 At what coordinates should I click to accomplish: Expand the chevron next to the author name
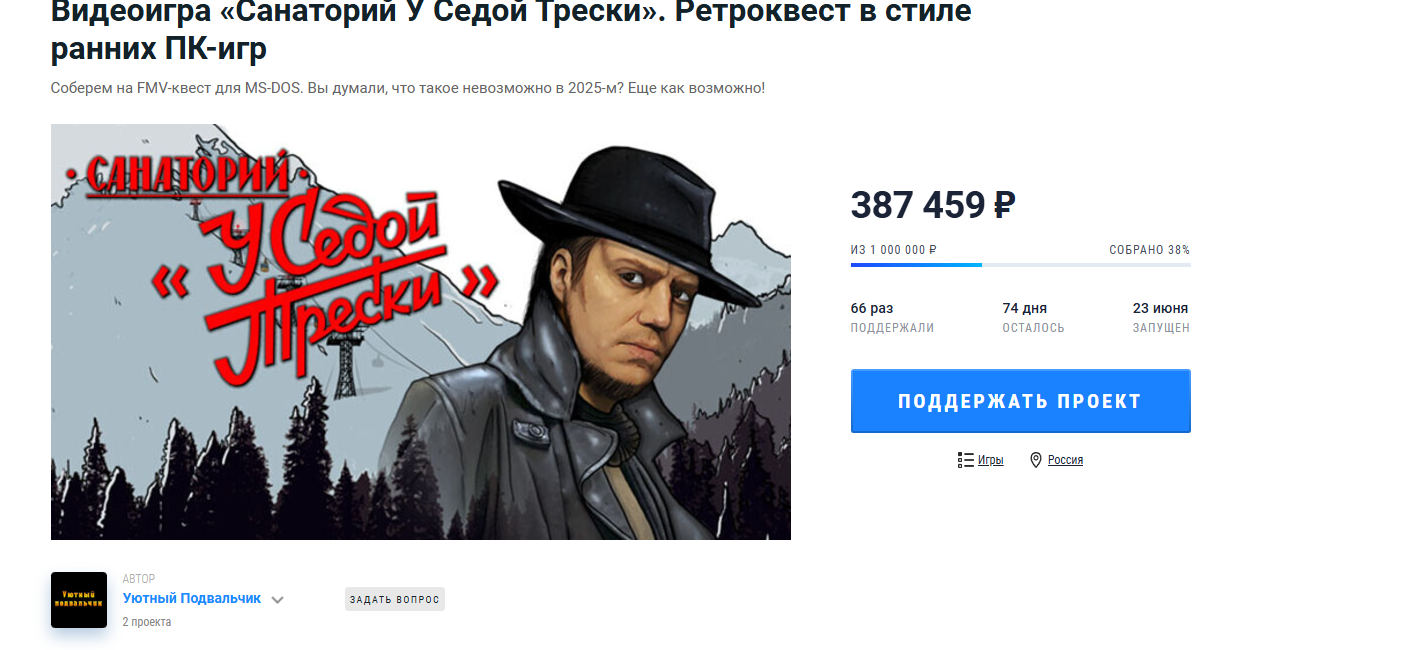[x=278, y=600]
